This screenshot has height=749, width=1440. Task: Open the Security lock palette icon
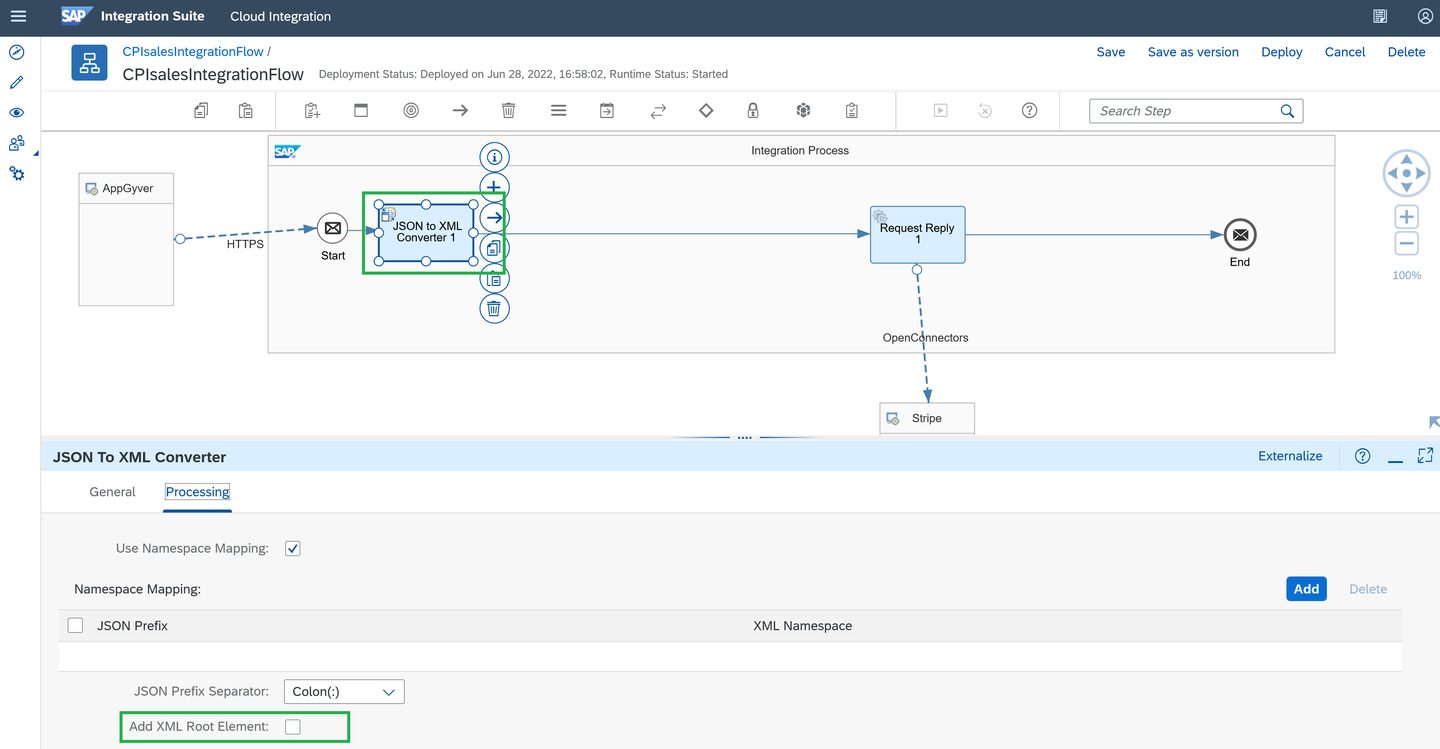point(753,111)
